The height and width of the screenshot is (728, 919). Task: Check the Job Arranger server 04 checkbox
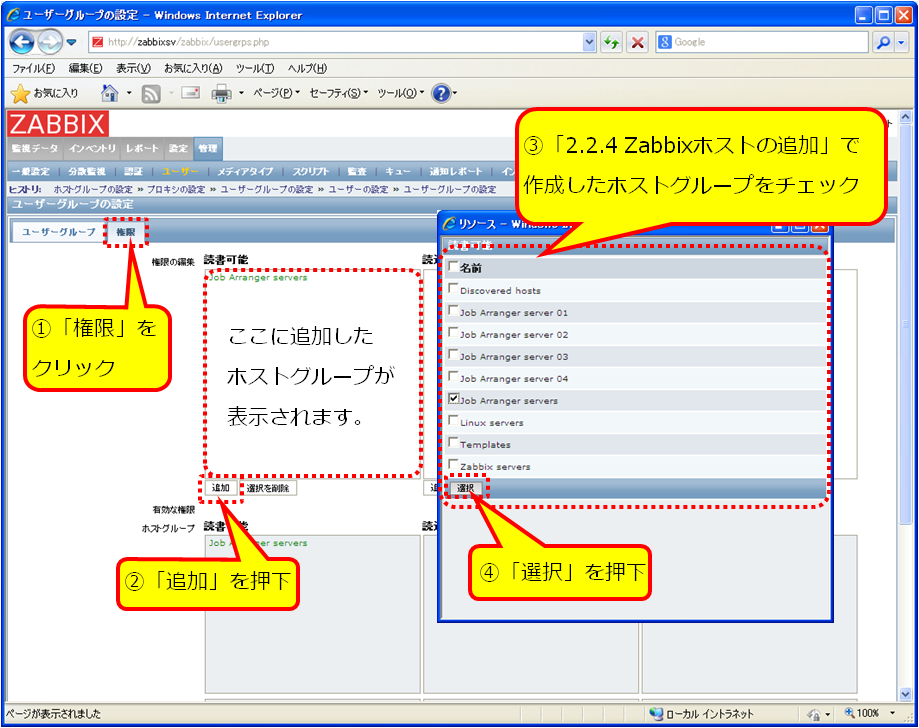point(453,376)
